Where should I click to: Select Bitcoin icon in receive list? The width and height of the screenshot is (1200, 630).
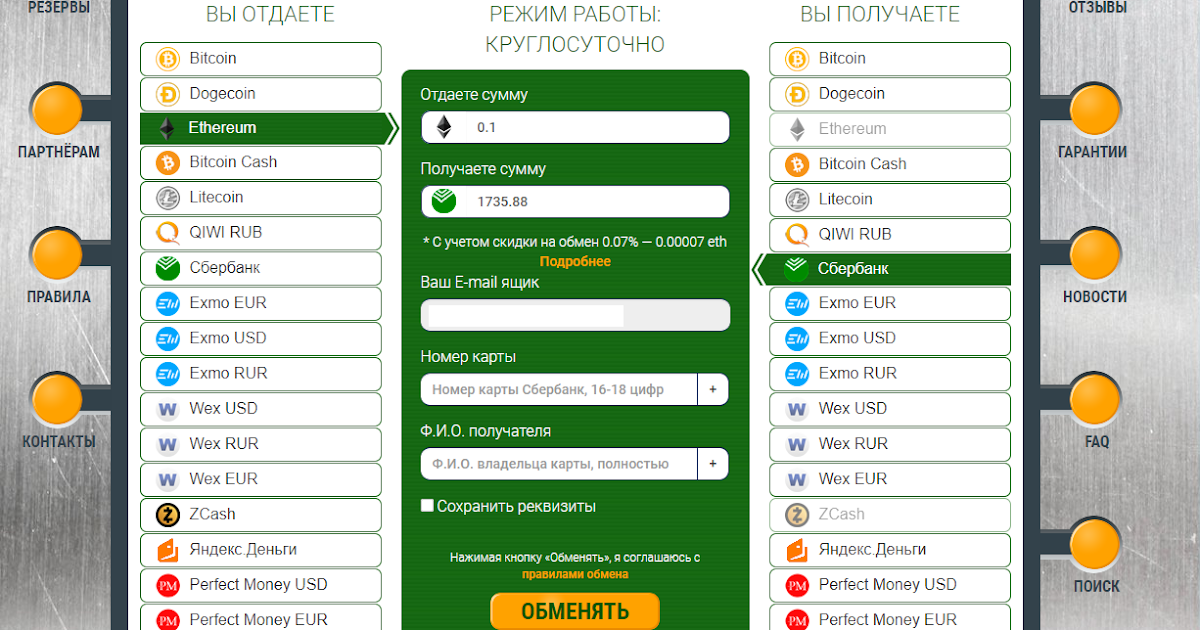click(x=797, y=59)
